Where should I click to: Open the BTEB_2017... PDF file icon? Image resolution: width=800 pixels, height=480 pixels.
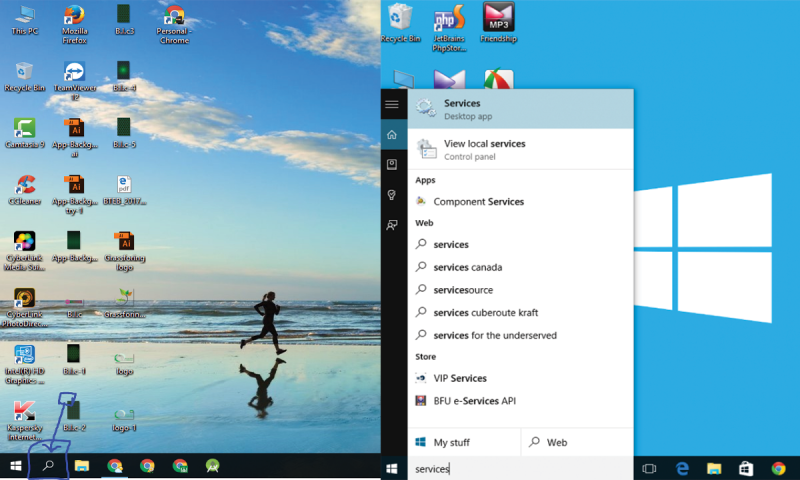pos(124,190)
